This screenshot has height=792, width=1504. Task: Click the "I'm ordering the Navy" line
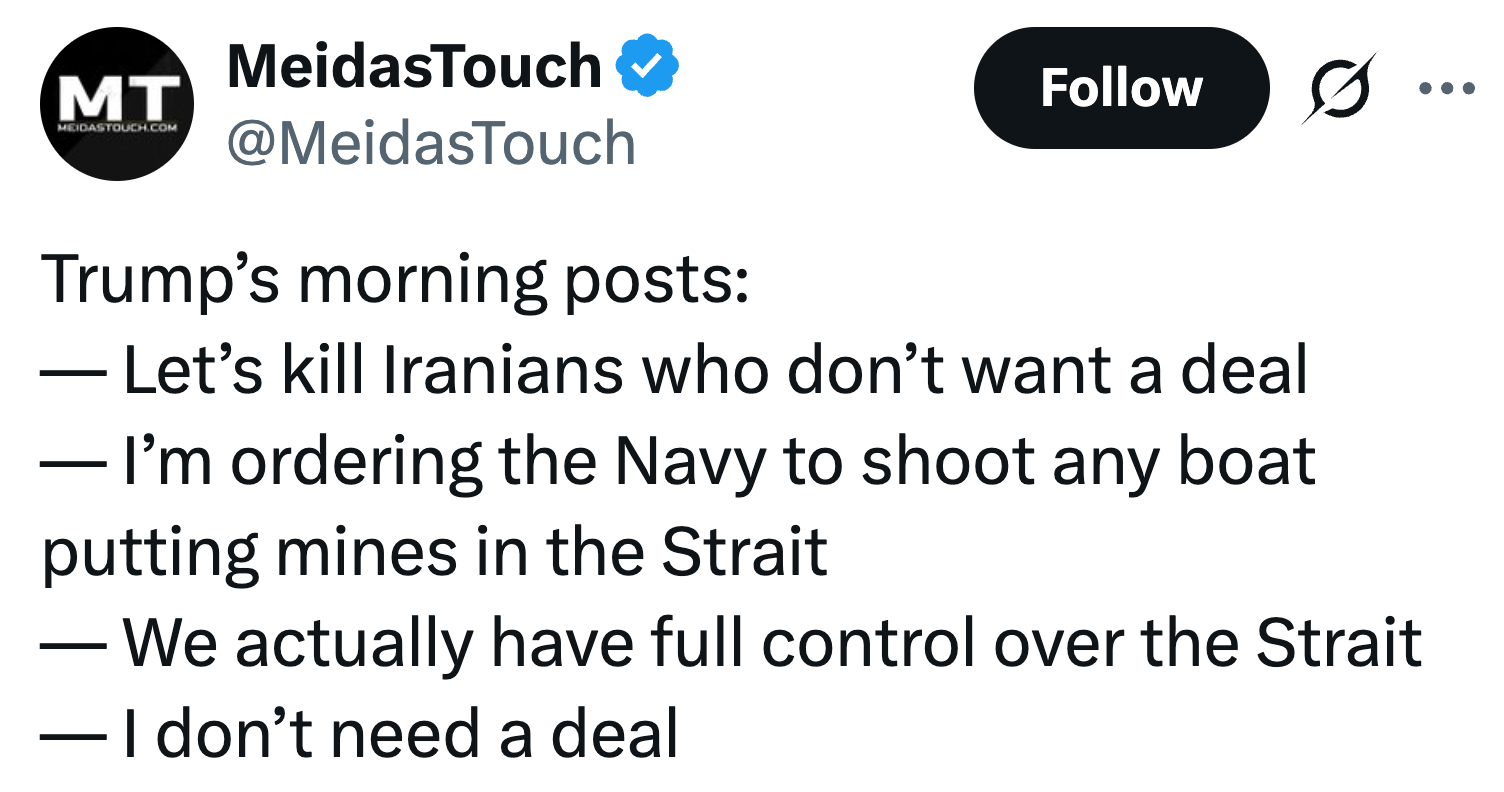tap(678, 461)
